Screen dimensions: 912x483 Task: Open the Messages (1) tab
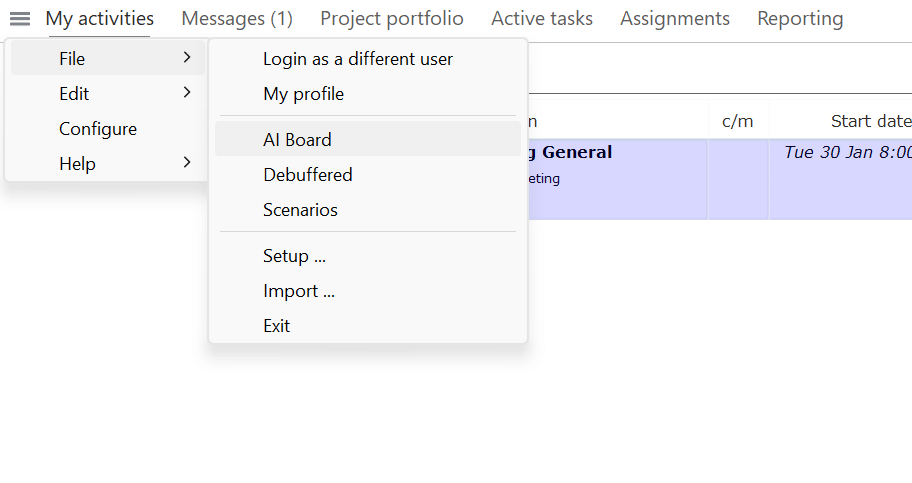tap(237, 19)
